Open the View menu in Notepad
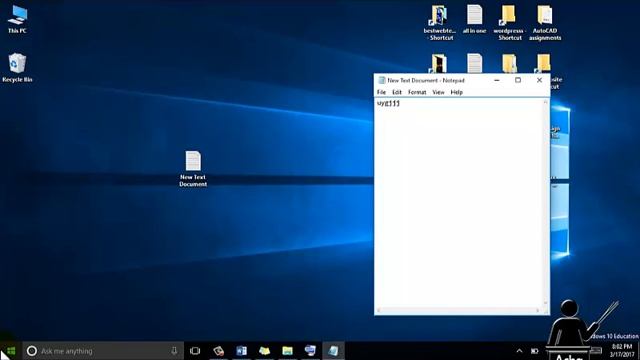This screenshot has width=640, height=360. pyautogui.click(x=438, y=92)
